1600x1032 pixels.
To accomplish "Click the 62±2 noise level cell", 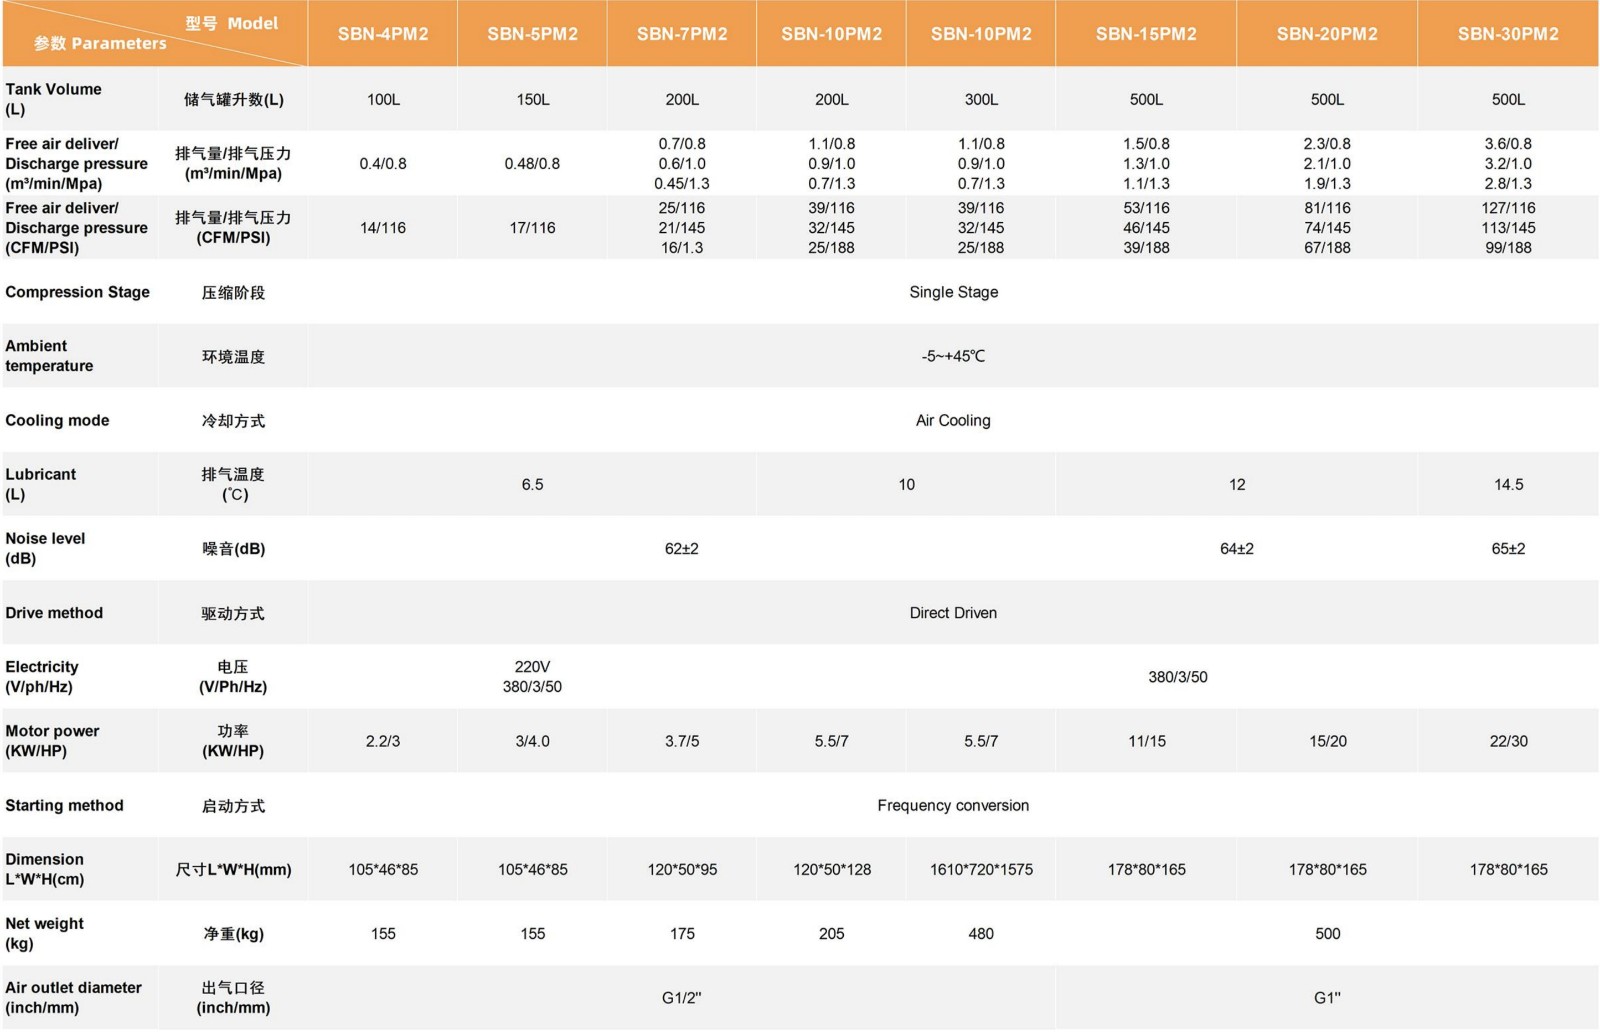I will [682, 548].
